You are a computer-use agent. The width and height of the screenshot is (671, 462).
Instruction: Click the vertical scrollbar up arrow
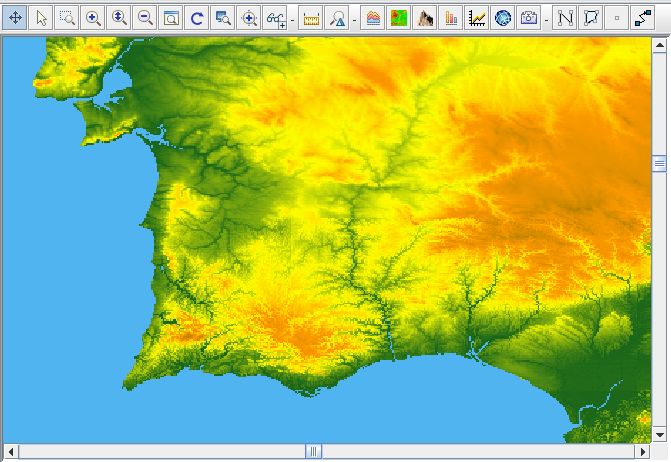(659, 45)
